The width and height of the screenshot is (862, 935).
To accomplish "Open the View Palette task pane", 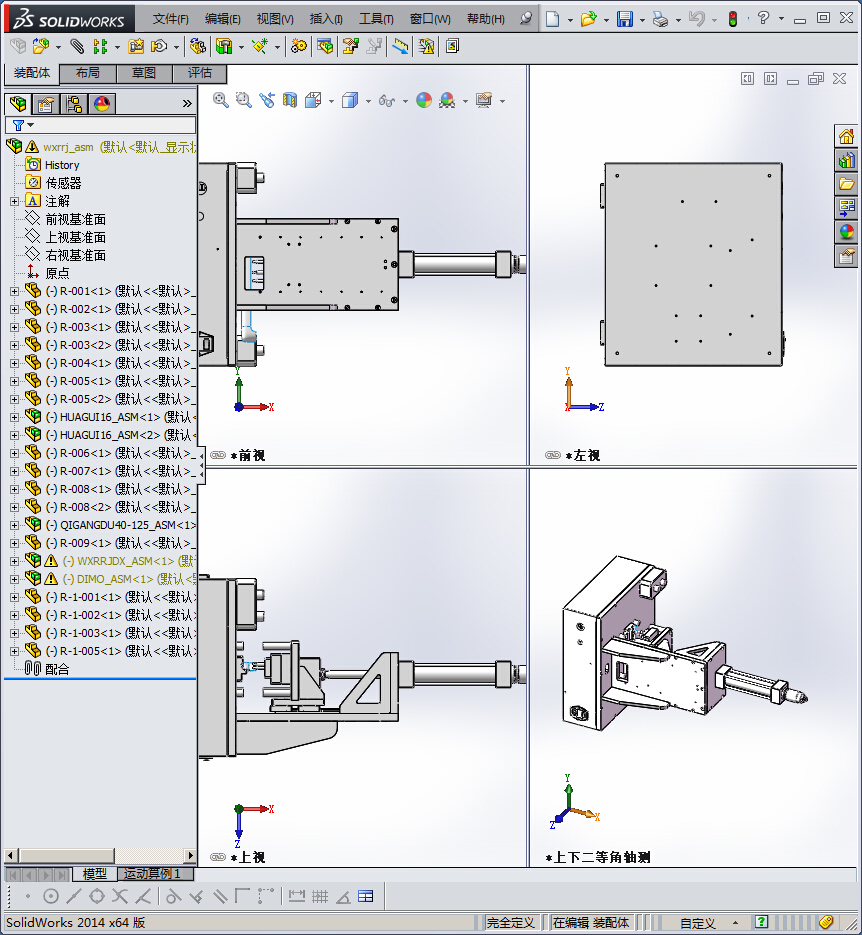I will tap(847, 208).
